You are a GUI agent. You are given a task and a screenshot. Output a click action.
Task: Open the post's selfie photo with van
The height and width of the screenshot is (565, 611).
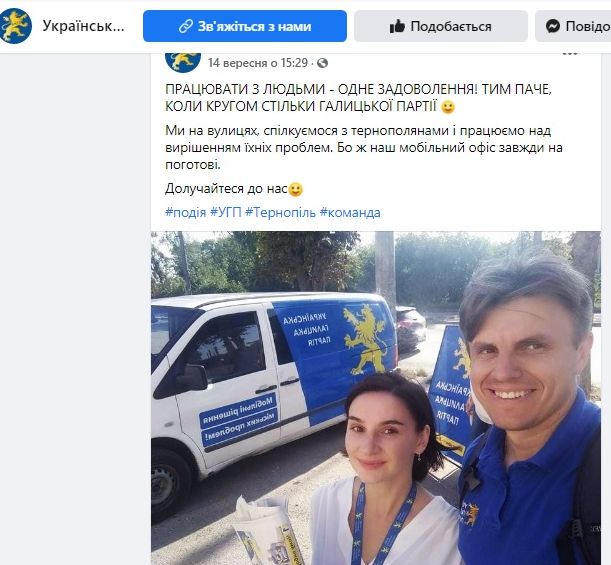376,398
